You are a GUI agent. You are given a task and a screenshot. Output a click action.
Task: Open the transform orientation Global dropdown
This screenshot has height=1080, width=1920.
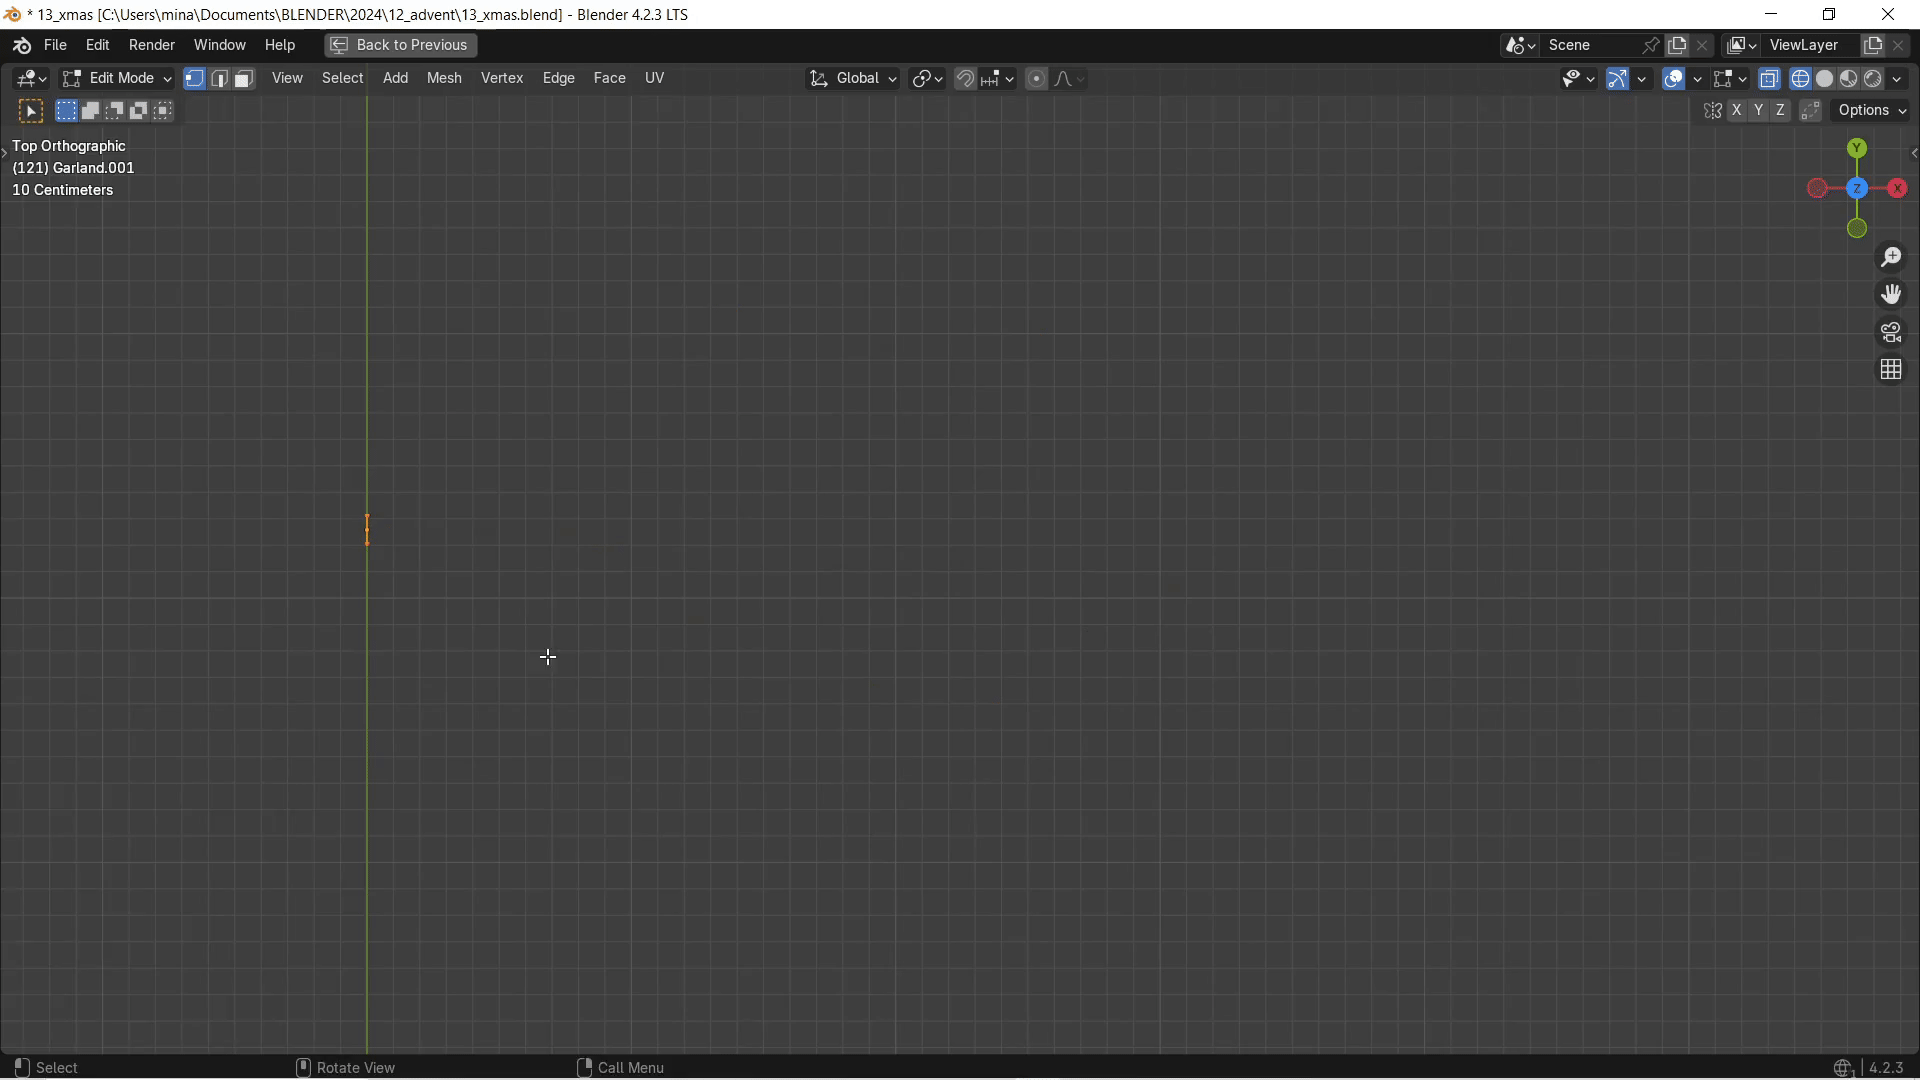[x=853, y=78]
